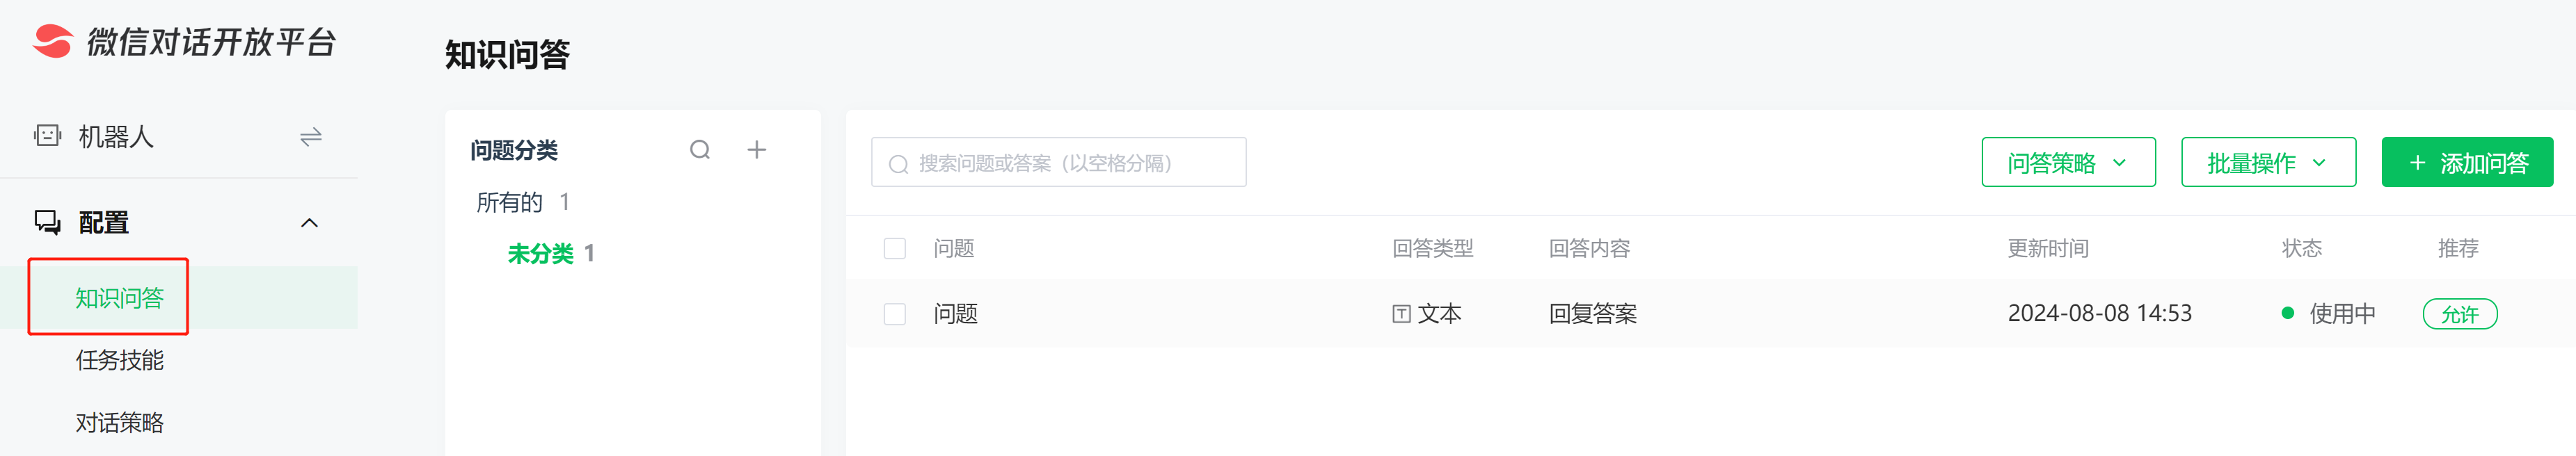The width and height of the screenshot is (2576, 456).
Task: Open the 问答策略 dropdown
Action: (x=2067, y=162)
